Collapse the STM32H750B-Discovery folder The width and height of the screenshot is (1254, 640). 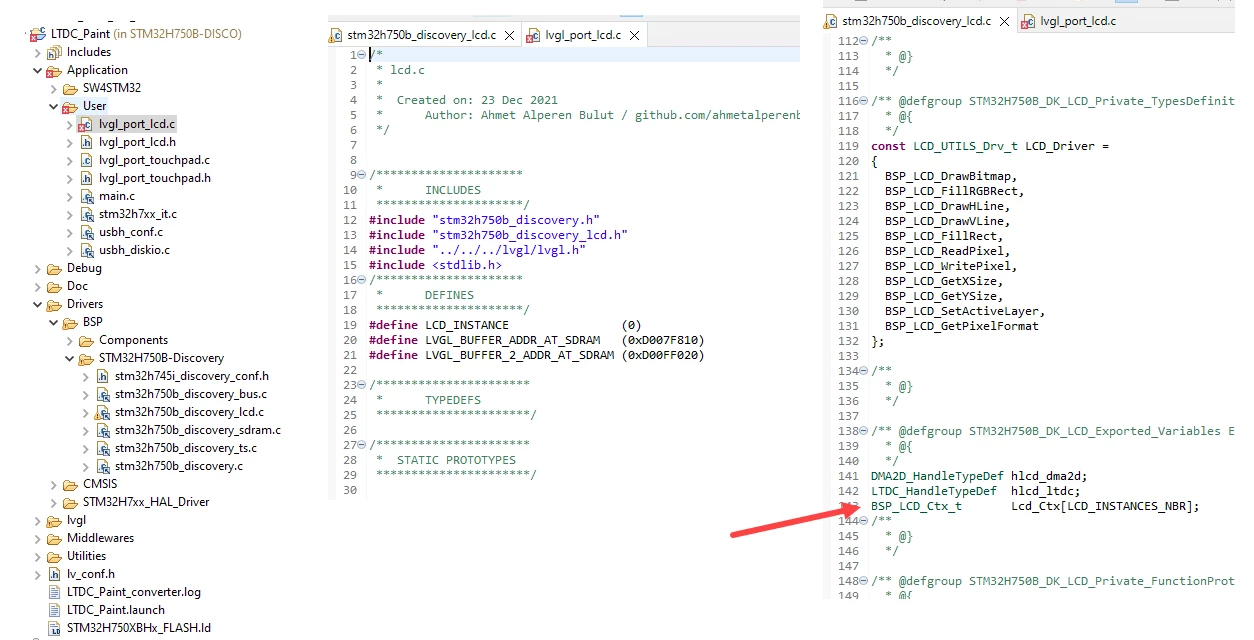(70, 358)
